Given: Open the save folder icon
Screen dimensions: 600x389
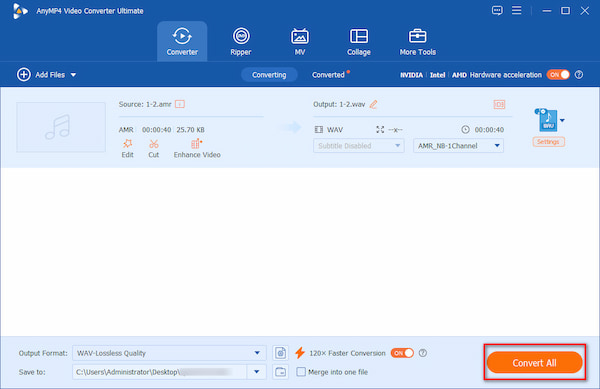Looking at the screenshot, I should [280, 372].
